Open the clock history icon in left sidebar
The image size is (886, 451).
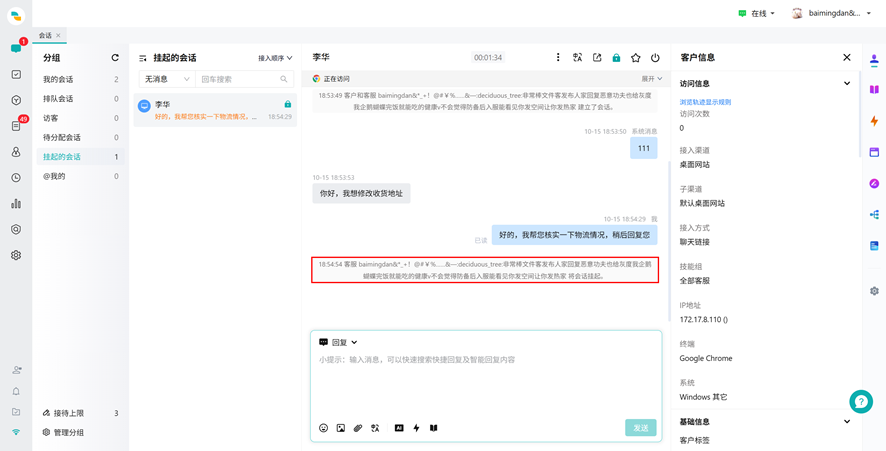(16, 177)
